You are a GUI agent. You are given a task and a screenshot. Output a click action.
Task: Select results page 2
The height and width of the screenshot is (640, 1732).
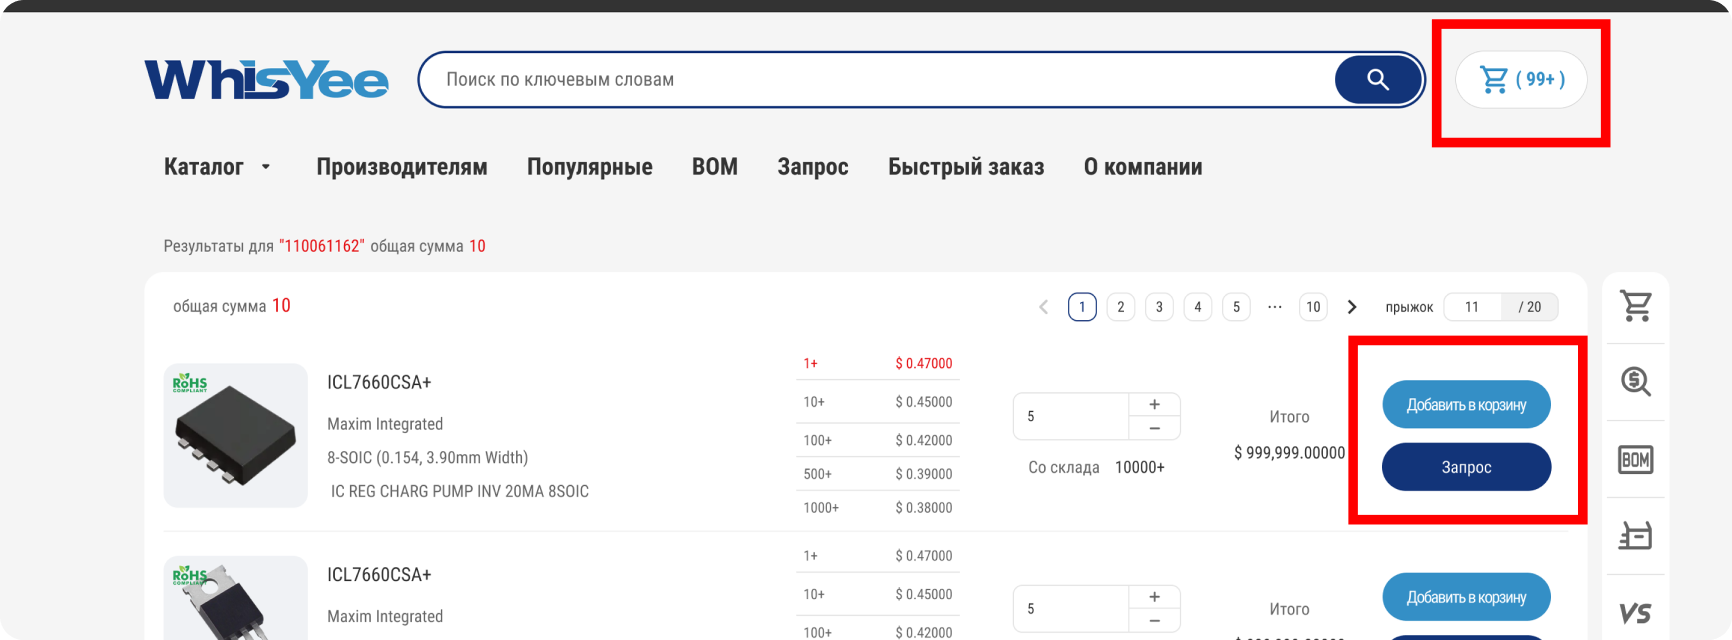pyautogui.click(x=1121, y=307)
